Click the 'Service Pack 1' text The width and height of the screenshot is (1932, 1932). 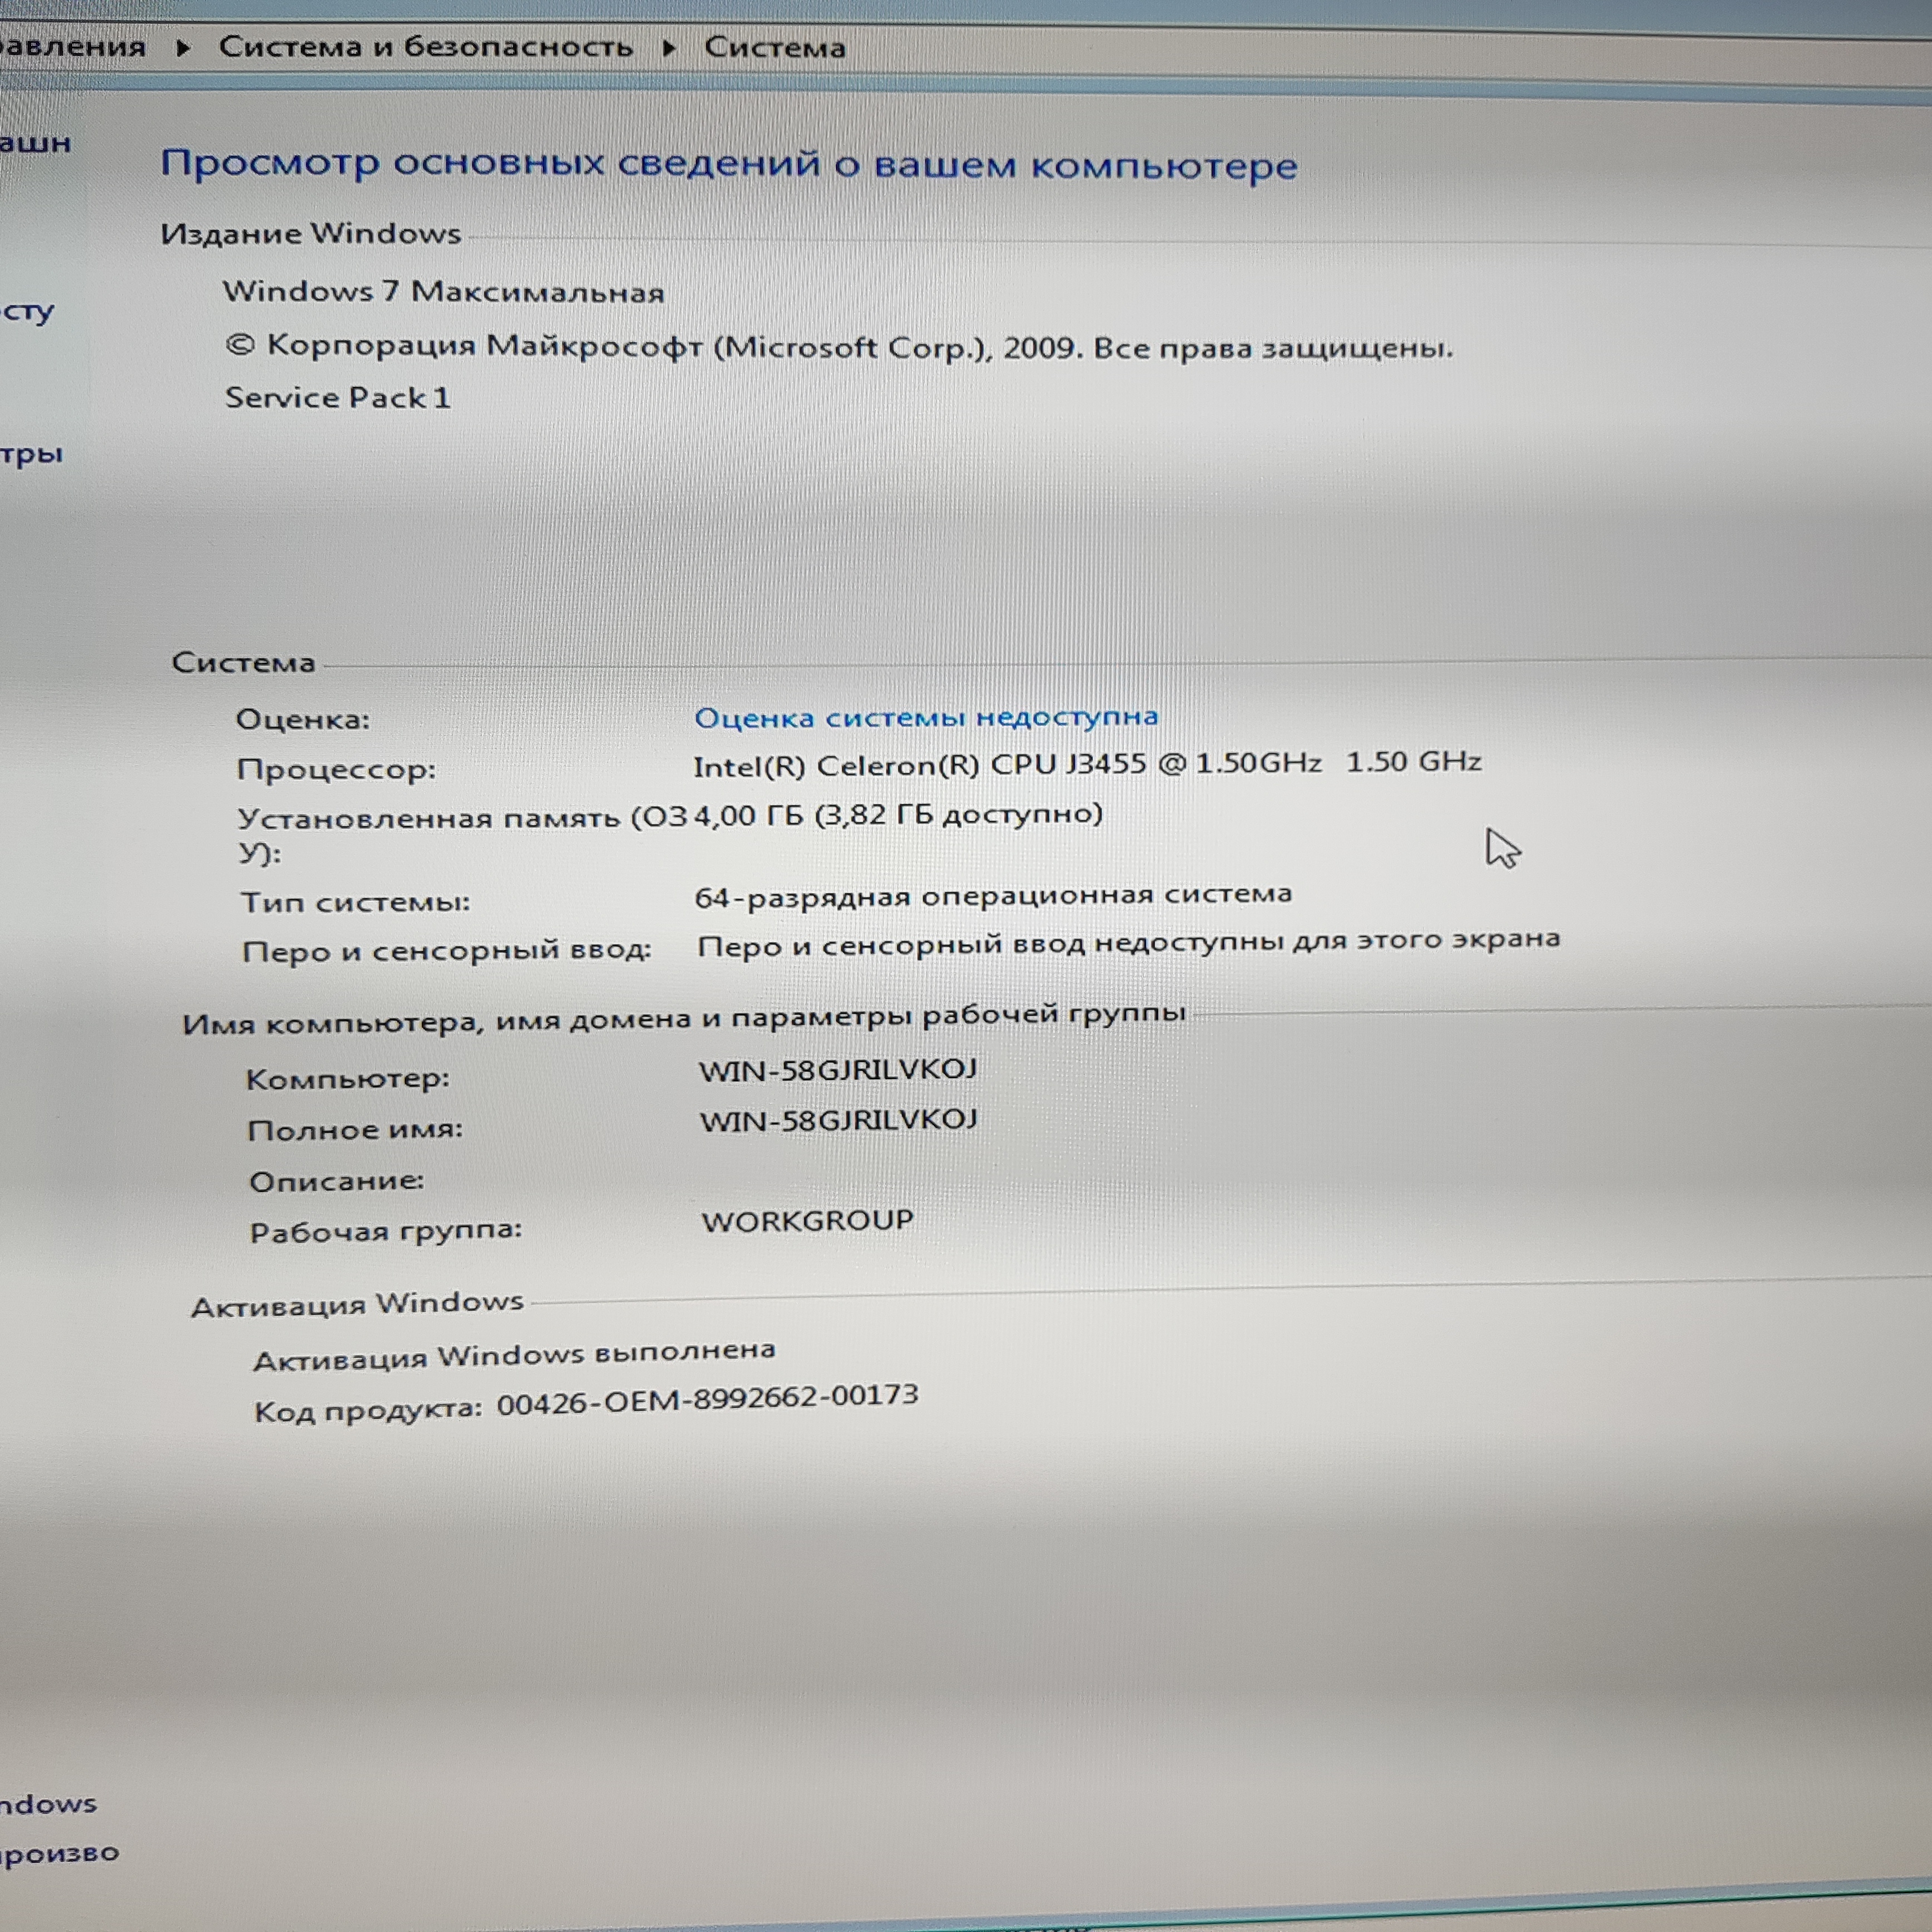(337, 398)
